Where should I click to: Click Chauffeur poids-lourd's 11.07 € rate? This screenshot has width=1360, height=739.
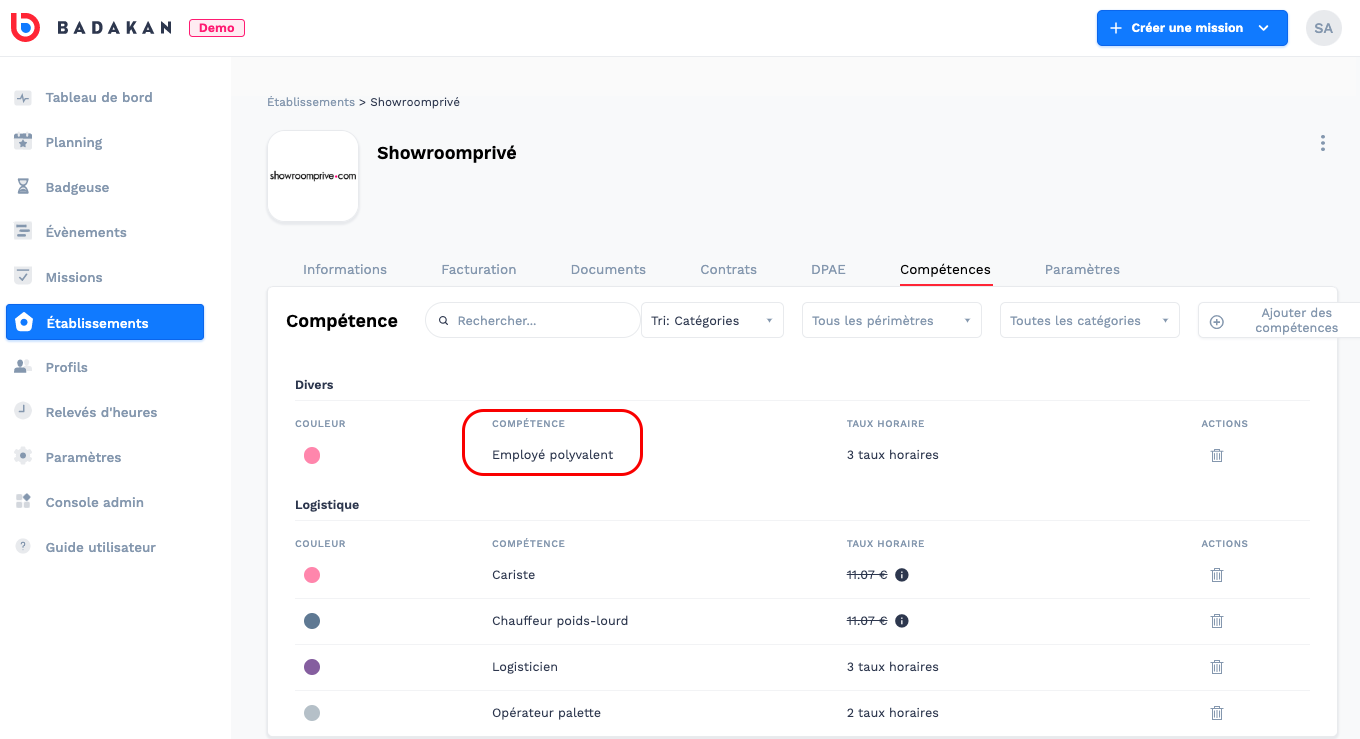[x=867, y=621]
